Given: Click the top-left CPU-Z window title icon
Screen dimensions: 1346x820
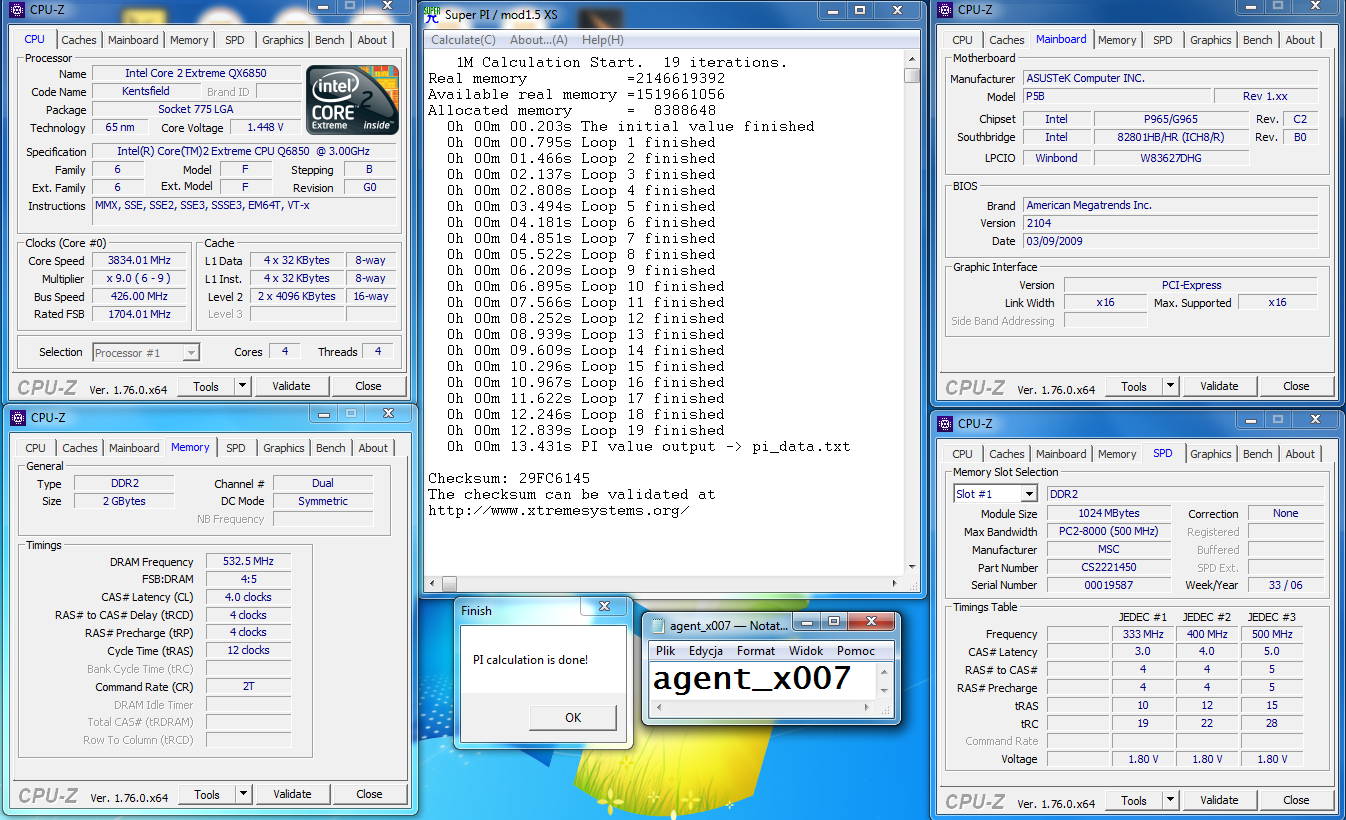Looking at the screenshot, I should pyautogui.click(x=18, y=10).
